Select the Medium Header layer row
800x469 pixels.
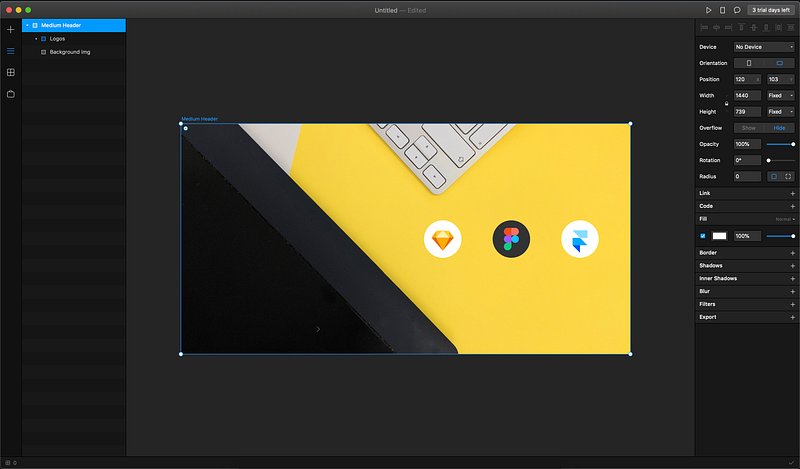pyautogui.click(x=74, y=25)
